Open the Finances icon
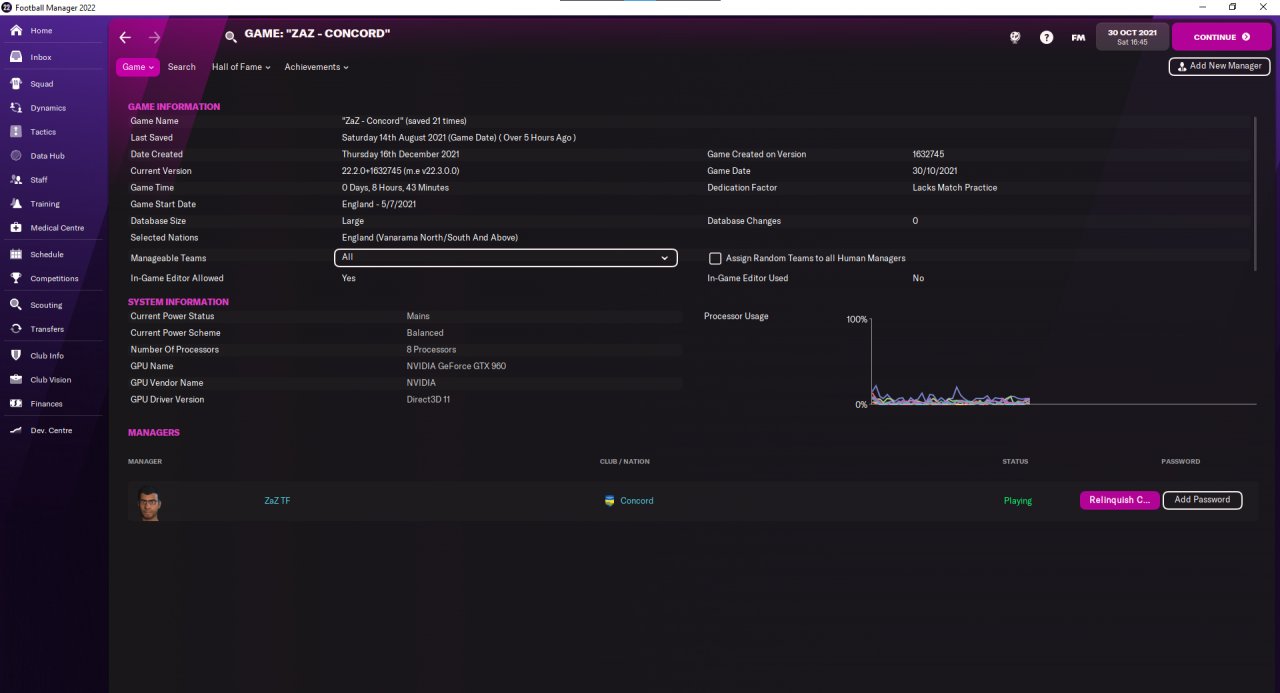 (x=16, y=404)
